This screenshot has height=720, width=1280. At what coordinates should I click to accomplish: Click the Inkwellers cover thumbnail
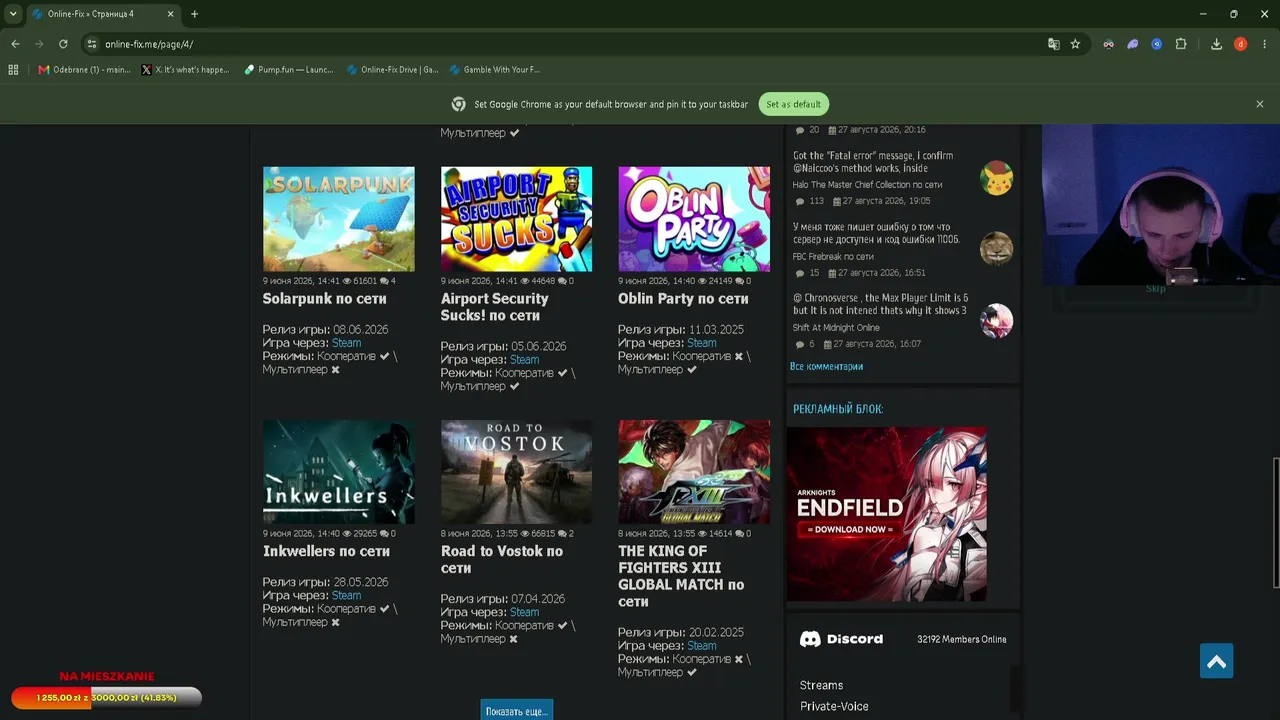(338, 472)
